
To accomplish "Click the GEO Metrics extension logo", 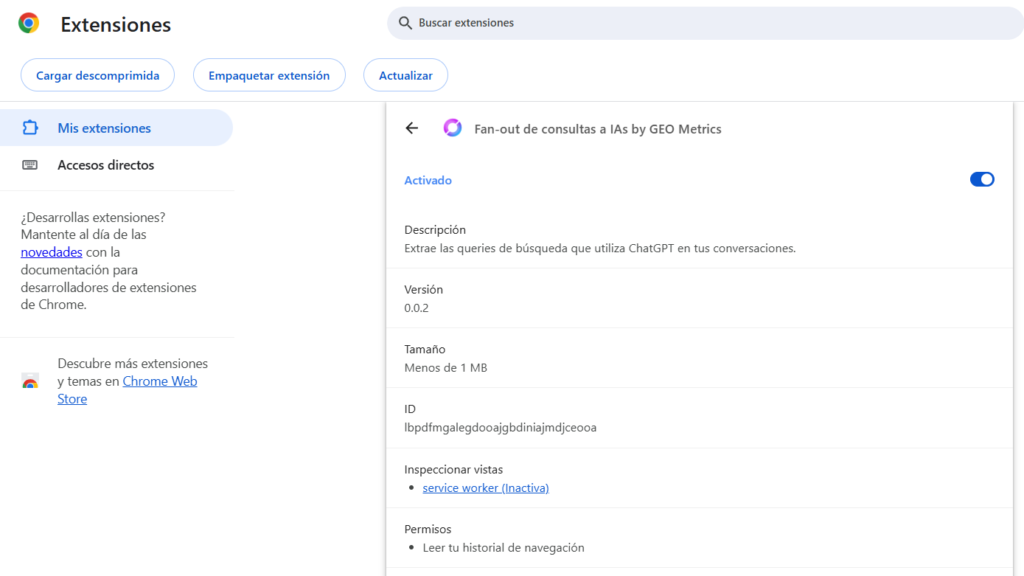I will pyautogui.click(x=453, y=128).
